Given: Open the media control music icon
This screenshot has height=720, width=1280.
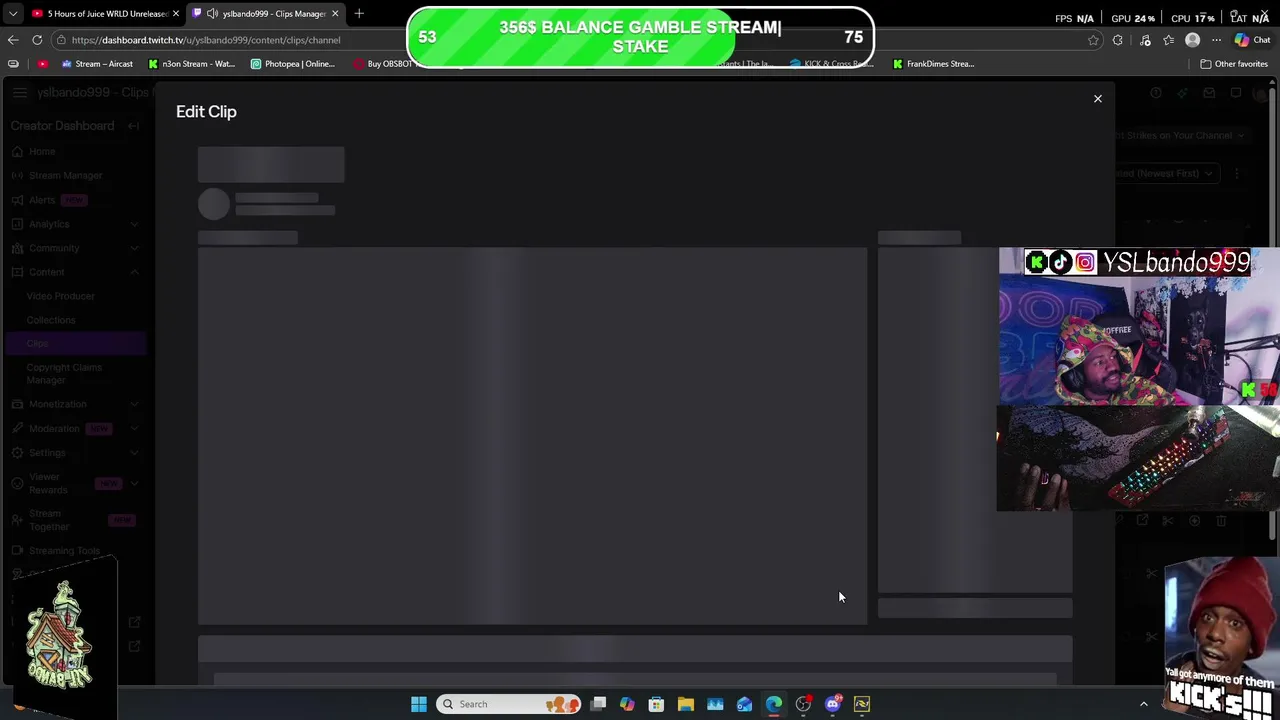Looking at the screenshot, I should 1145,40.
